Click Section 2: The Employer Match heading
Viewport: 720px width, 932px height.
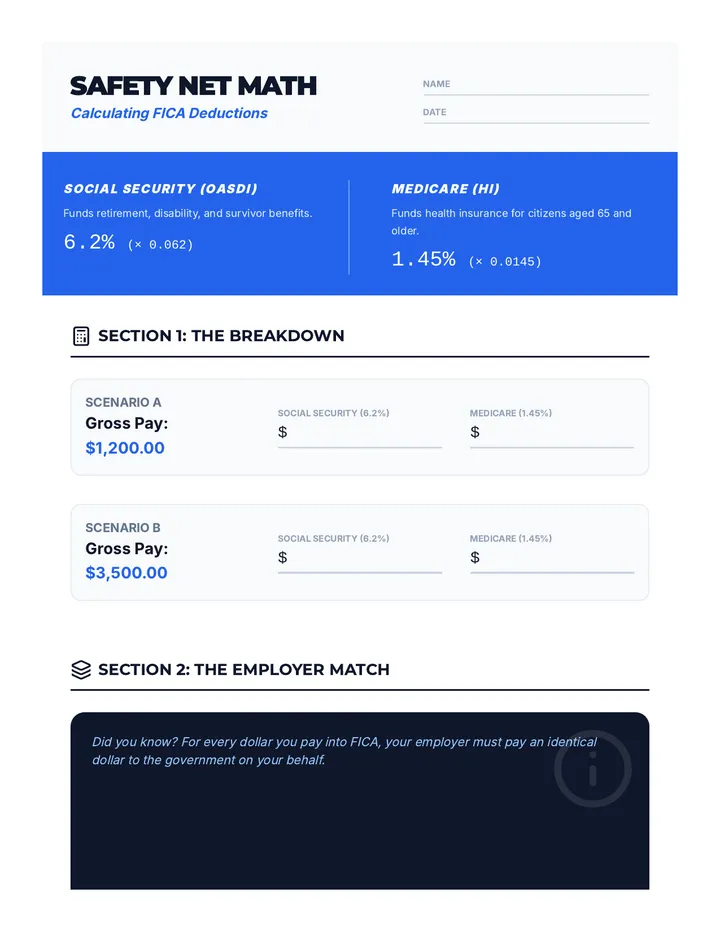click(x=244, y=669)
